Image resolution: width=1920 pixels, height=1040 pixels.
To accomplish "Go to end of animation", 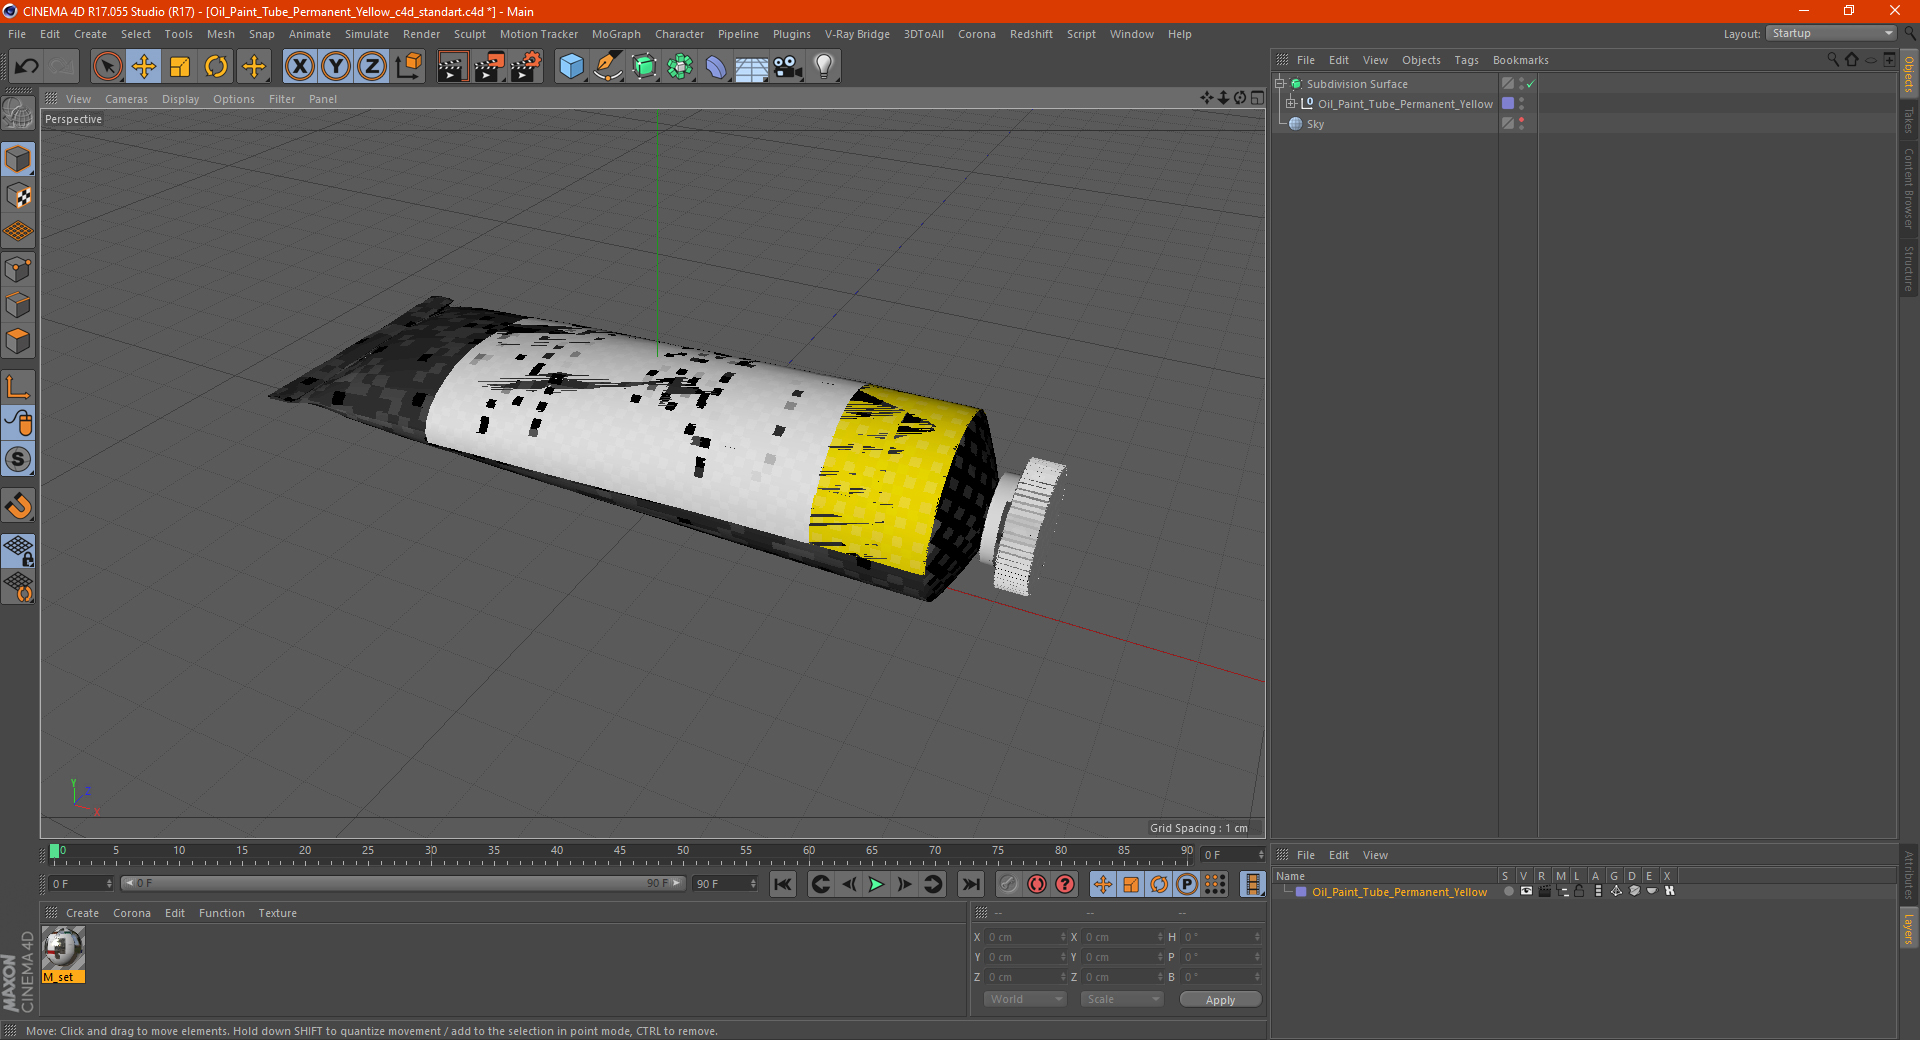I will click(x=970, y=884).
